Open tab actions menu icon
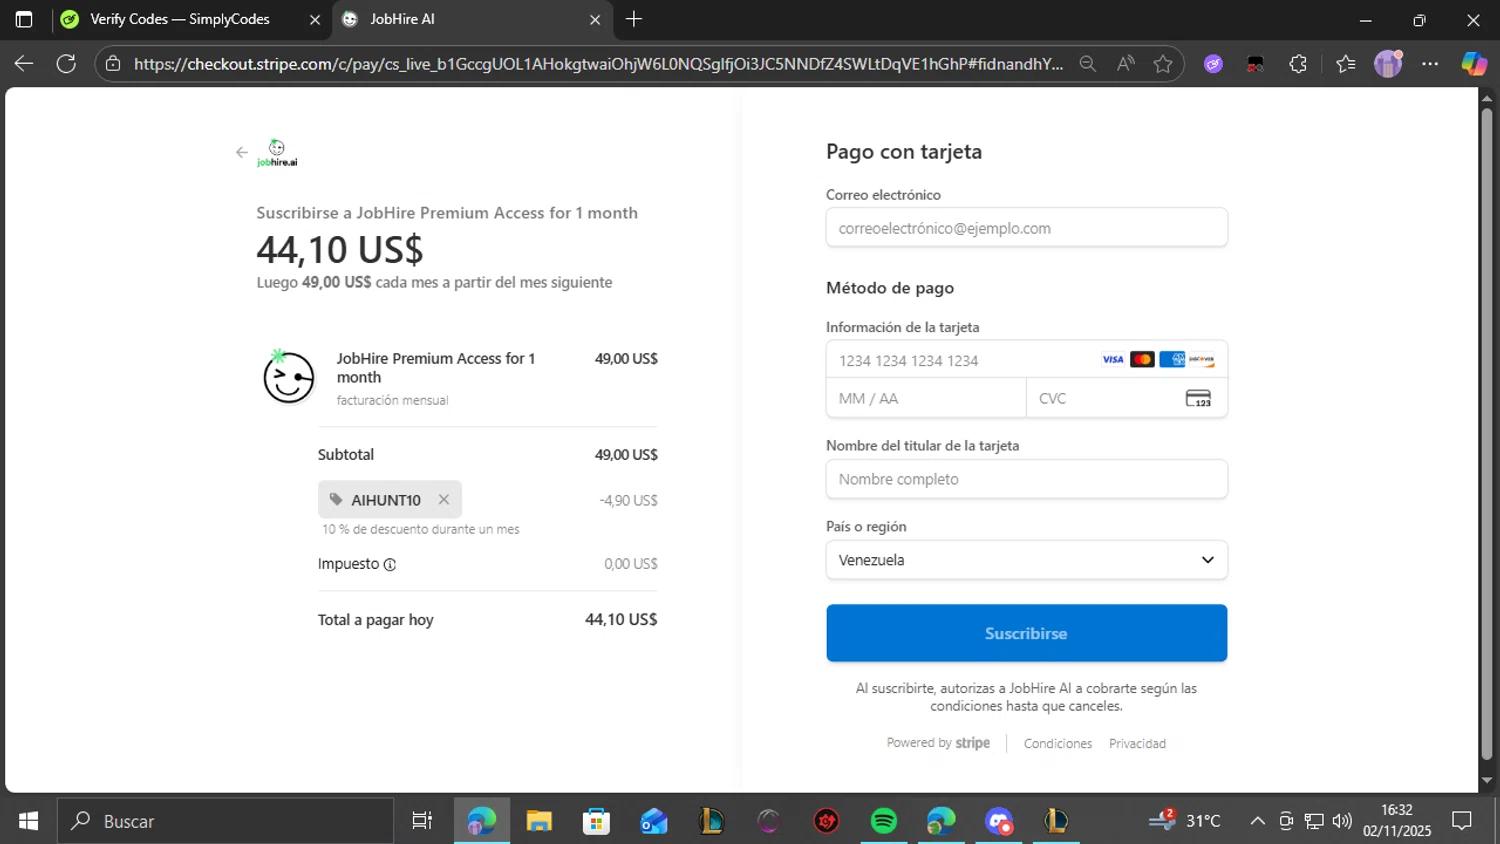Screen dimensions: 1500x844 click(24, 19)
